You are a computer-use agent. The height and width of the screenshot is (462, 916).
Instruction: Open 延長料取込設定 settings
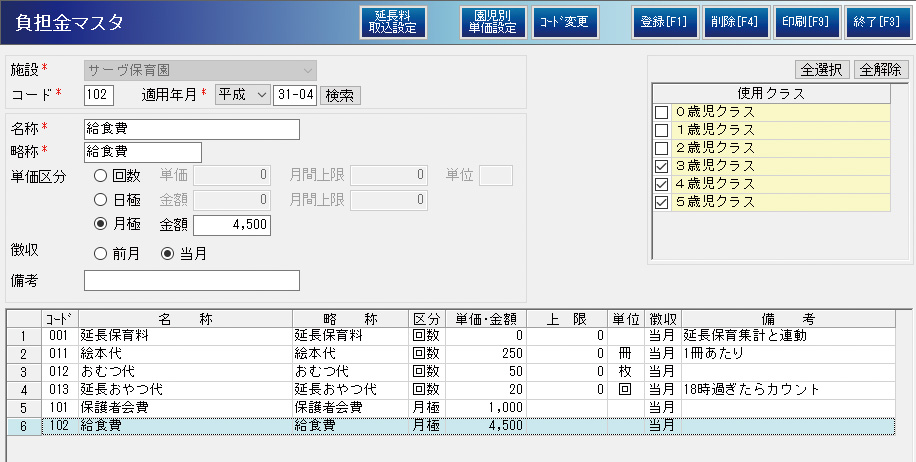[x=393, y=22]
